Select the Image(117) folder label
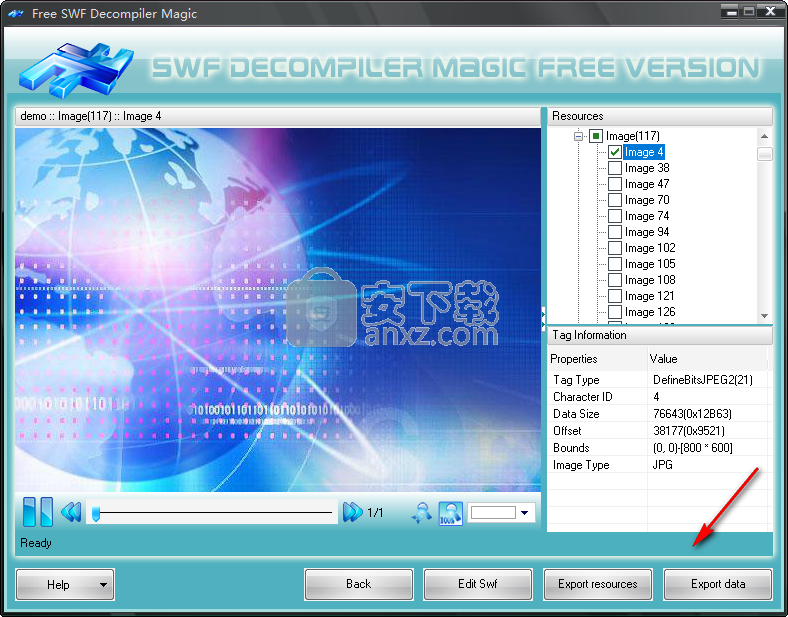 click(x=633, y=136)
